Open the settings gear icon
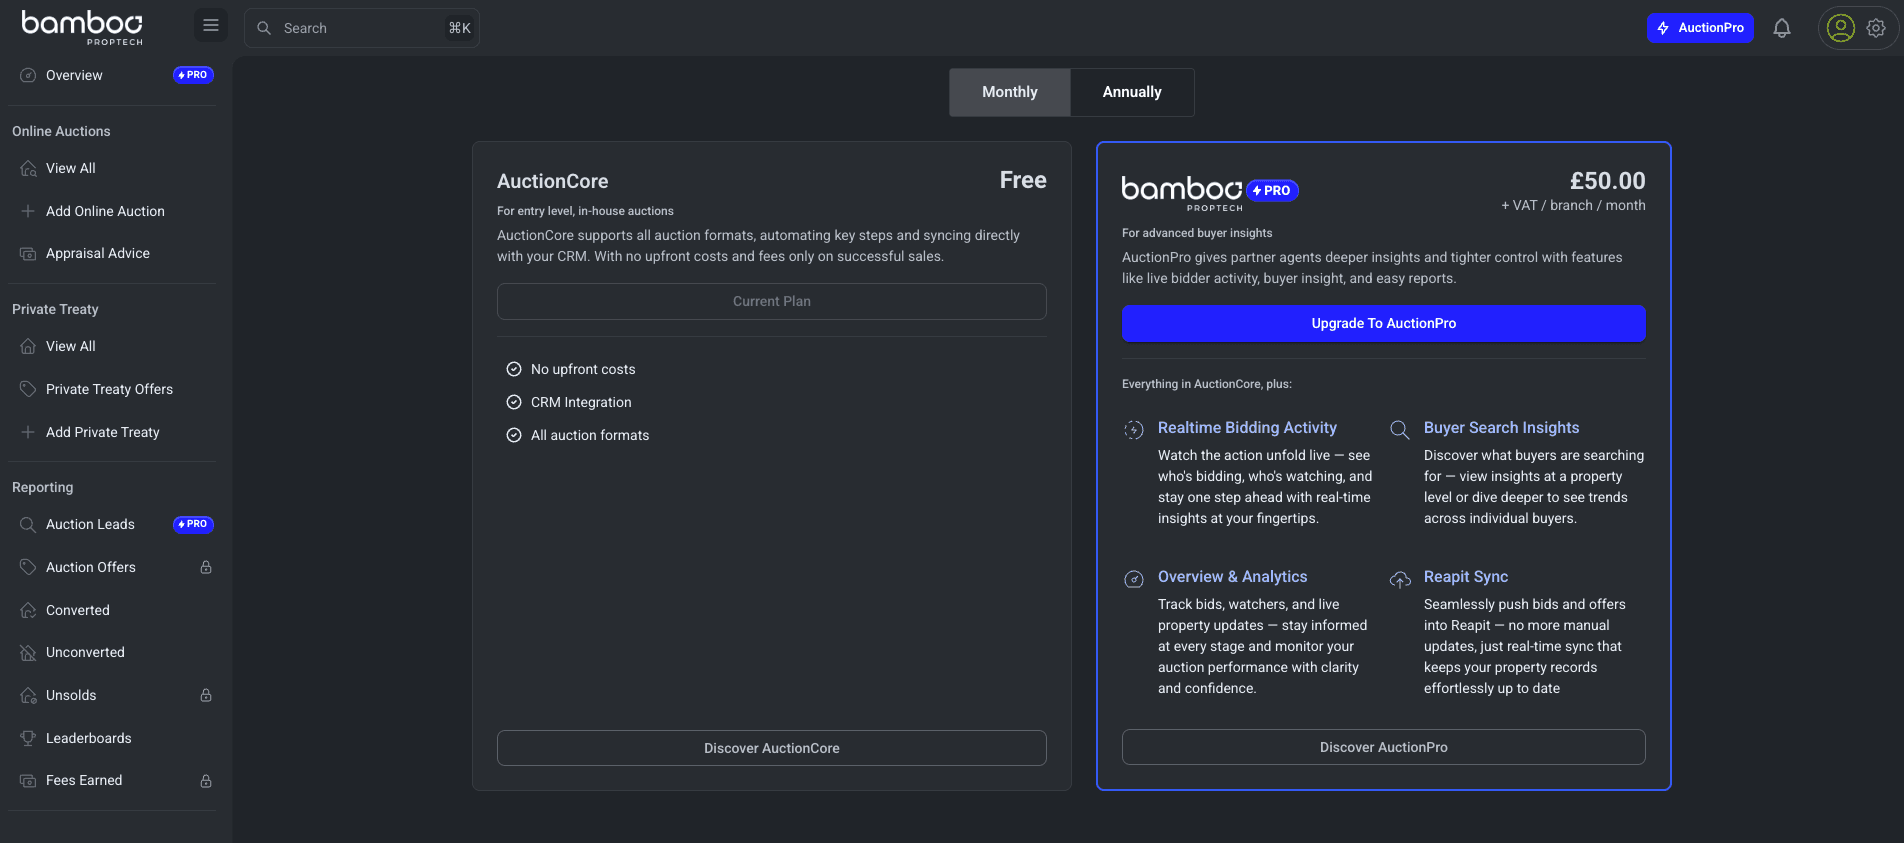This screenshot has height=843, width=1904. pos(1876,28)
